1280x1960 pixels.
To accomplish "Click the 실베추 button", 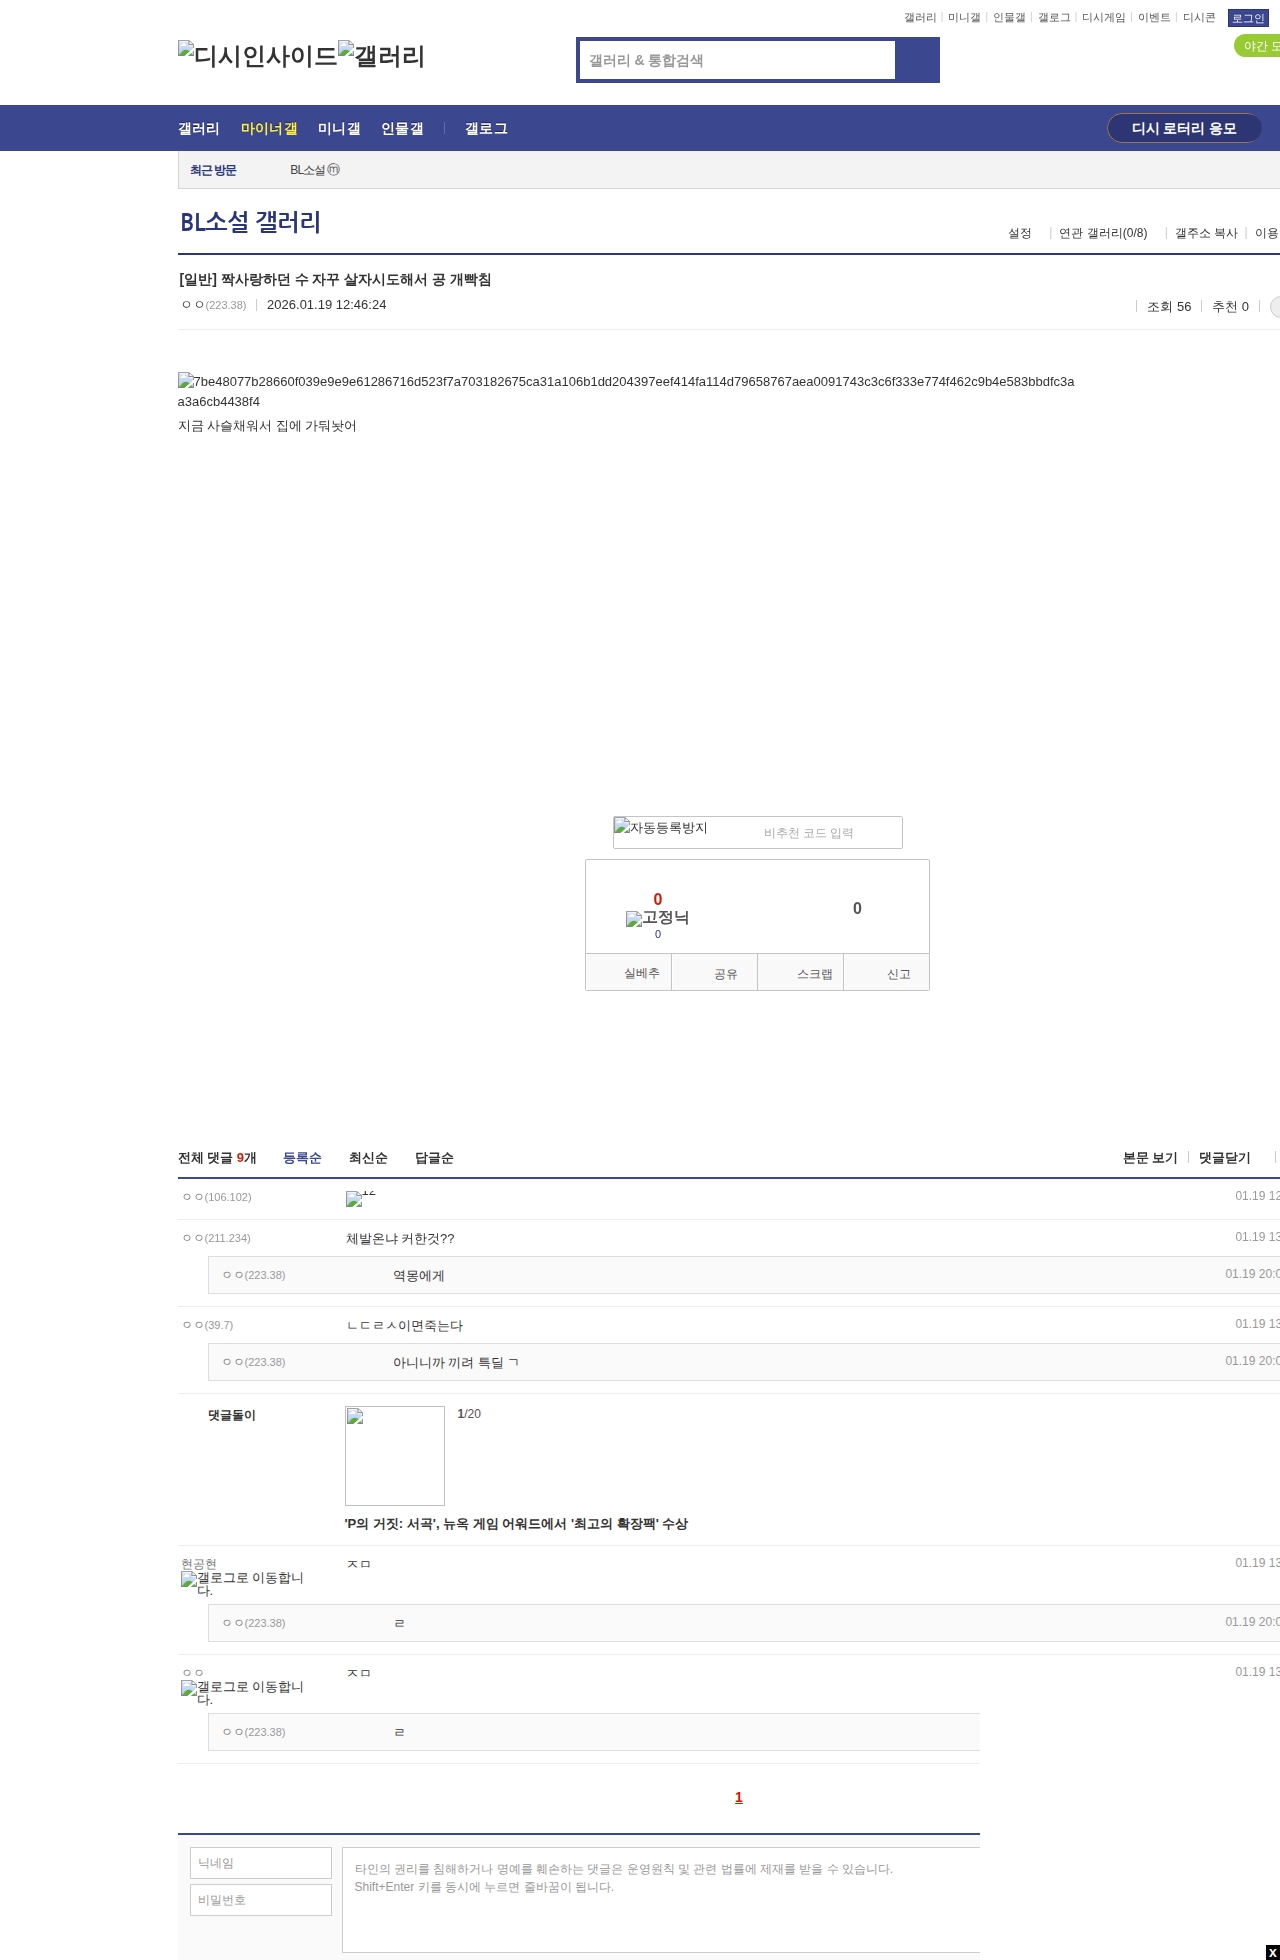I will [629, 973].
